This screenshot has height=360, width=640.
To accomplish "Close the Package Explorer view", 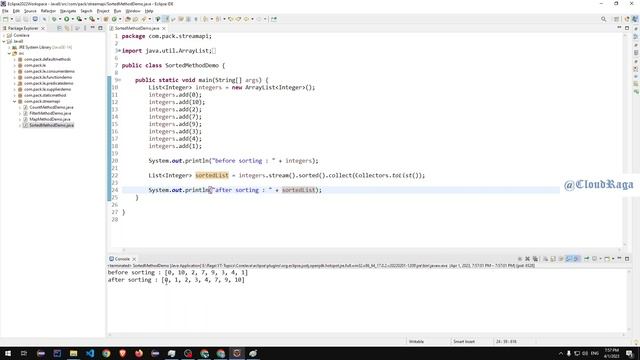I will (43, 28).
